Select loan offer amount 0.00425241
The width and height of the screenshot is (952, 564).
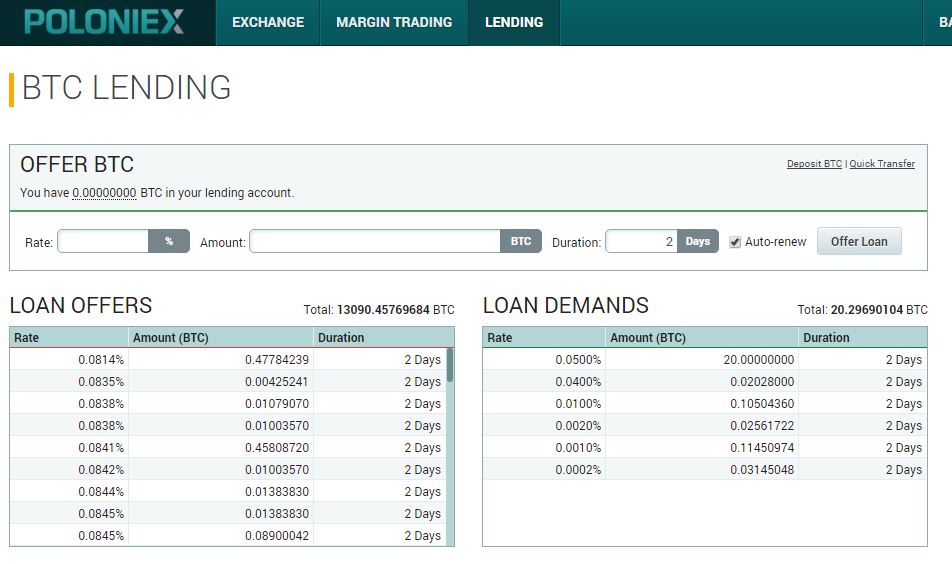(277, 381)
